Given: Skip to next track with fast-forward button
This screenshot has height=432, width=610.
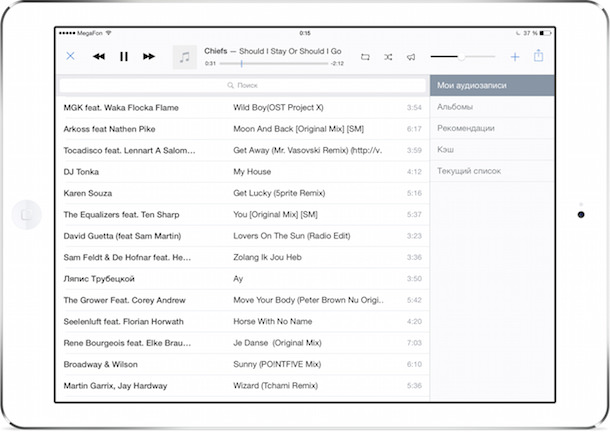Looking at the screenshot, I should tap(149, 56).
